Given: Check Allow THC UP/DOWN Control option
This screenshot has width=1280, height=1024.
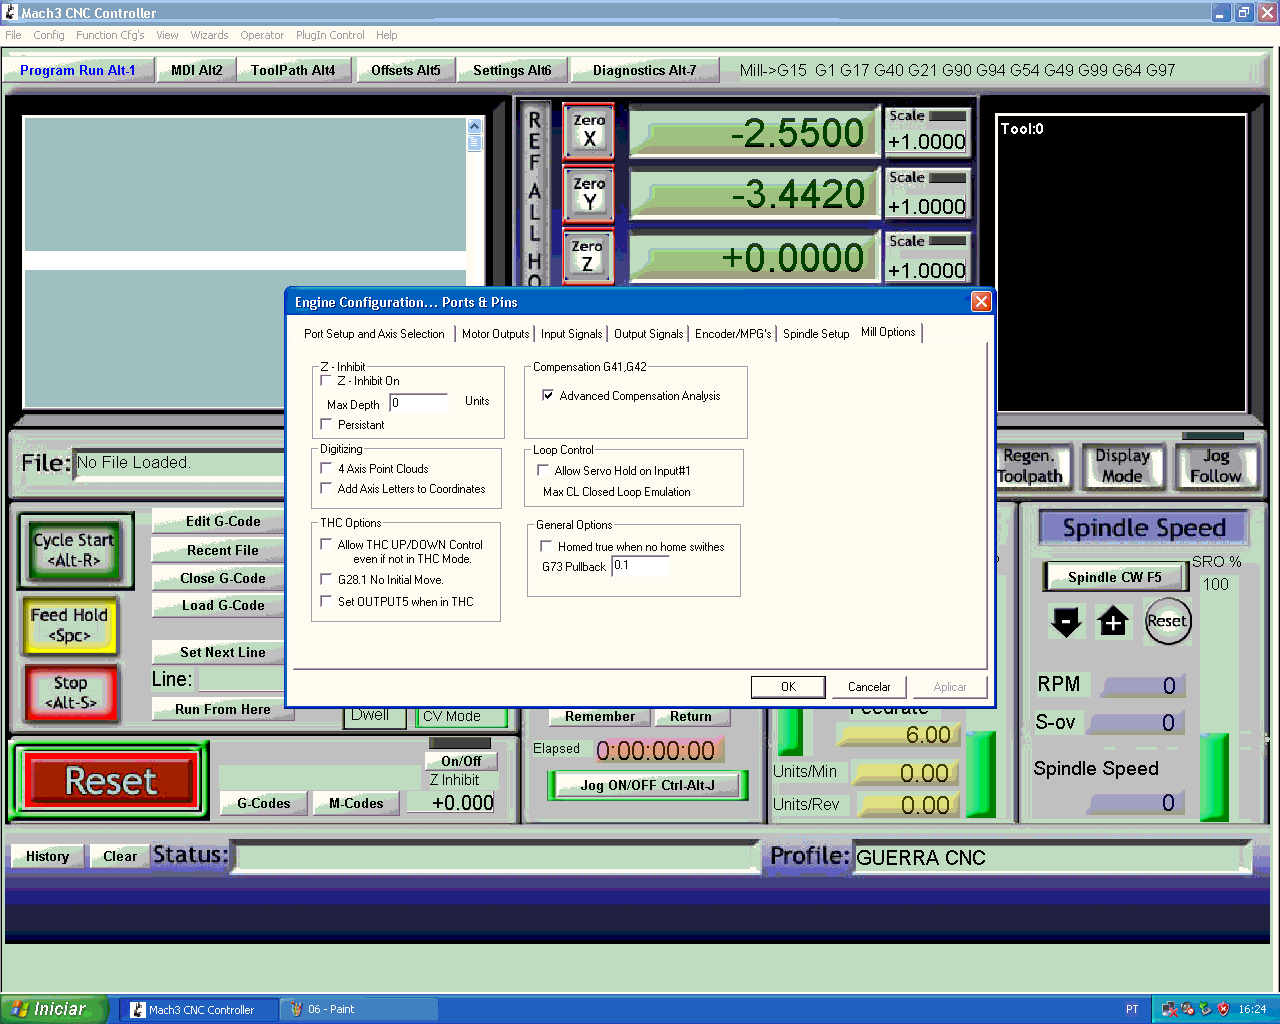Looking at the screenshot, I should pos(326,545).
